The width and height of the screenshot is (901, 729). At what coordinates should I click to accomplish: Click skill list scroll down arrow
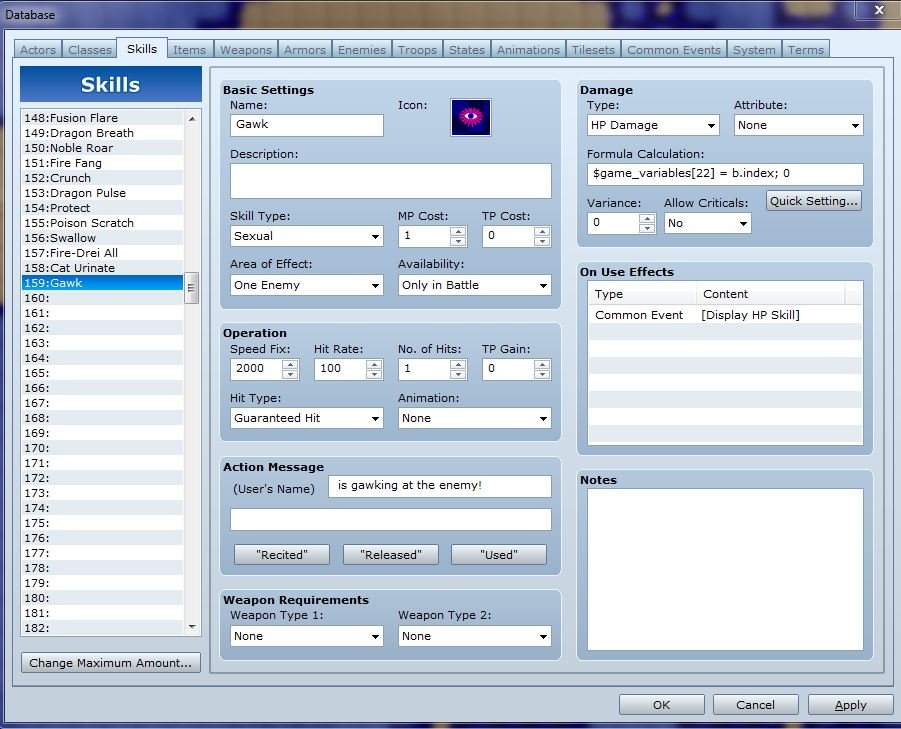192,627
